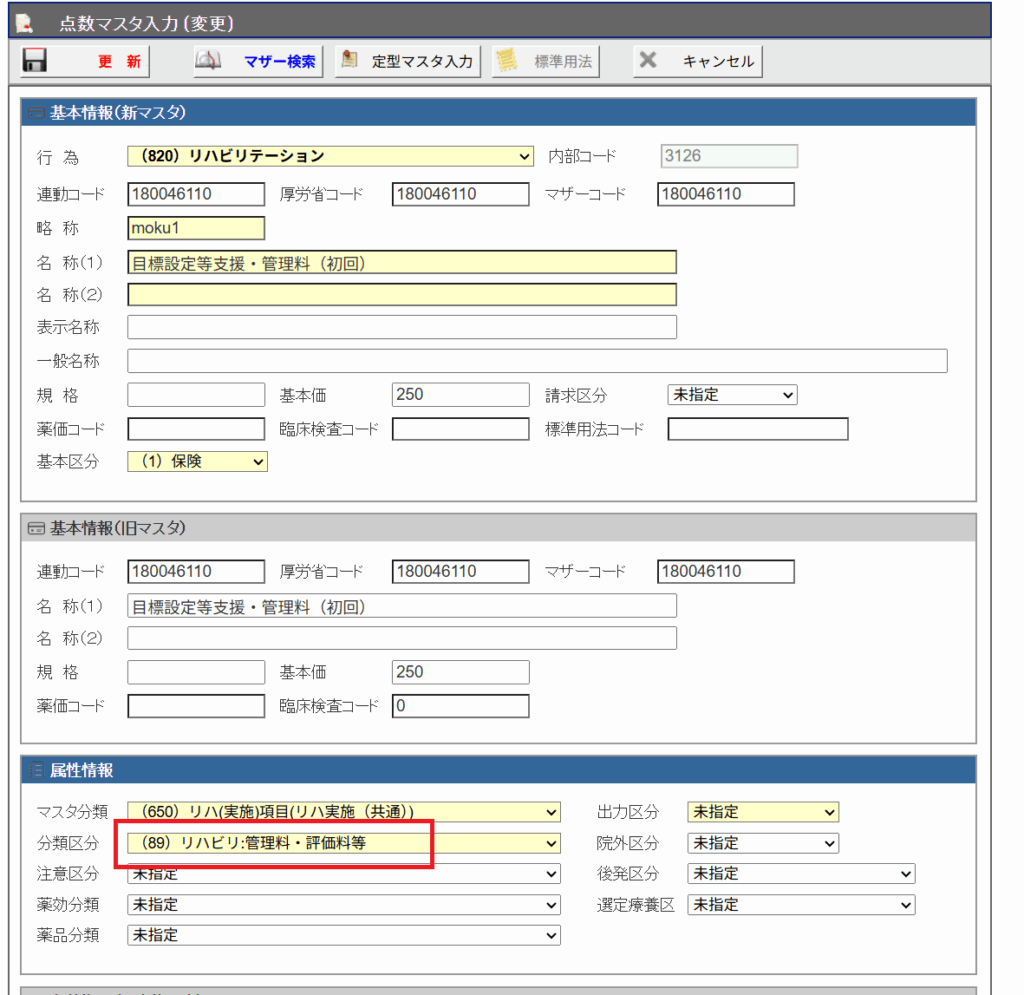Click the new master 連動コード field

(x=196, y=194)
